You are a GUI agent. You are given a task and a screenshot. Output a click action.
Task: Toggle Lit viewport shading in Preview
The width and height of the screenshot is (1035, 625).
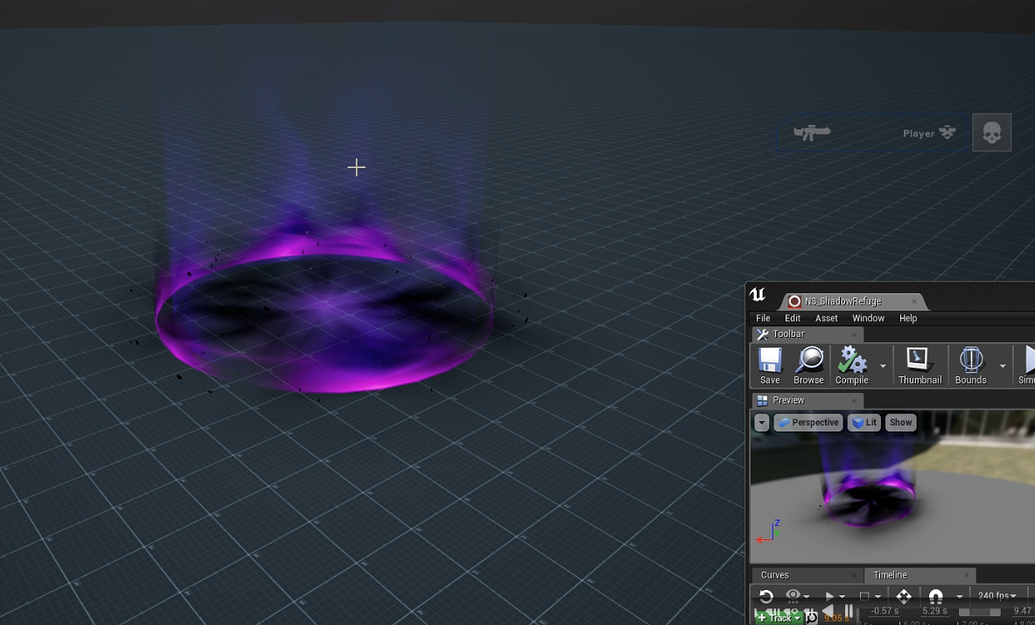(863, 422)
